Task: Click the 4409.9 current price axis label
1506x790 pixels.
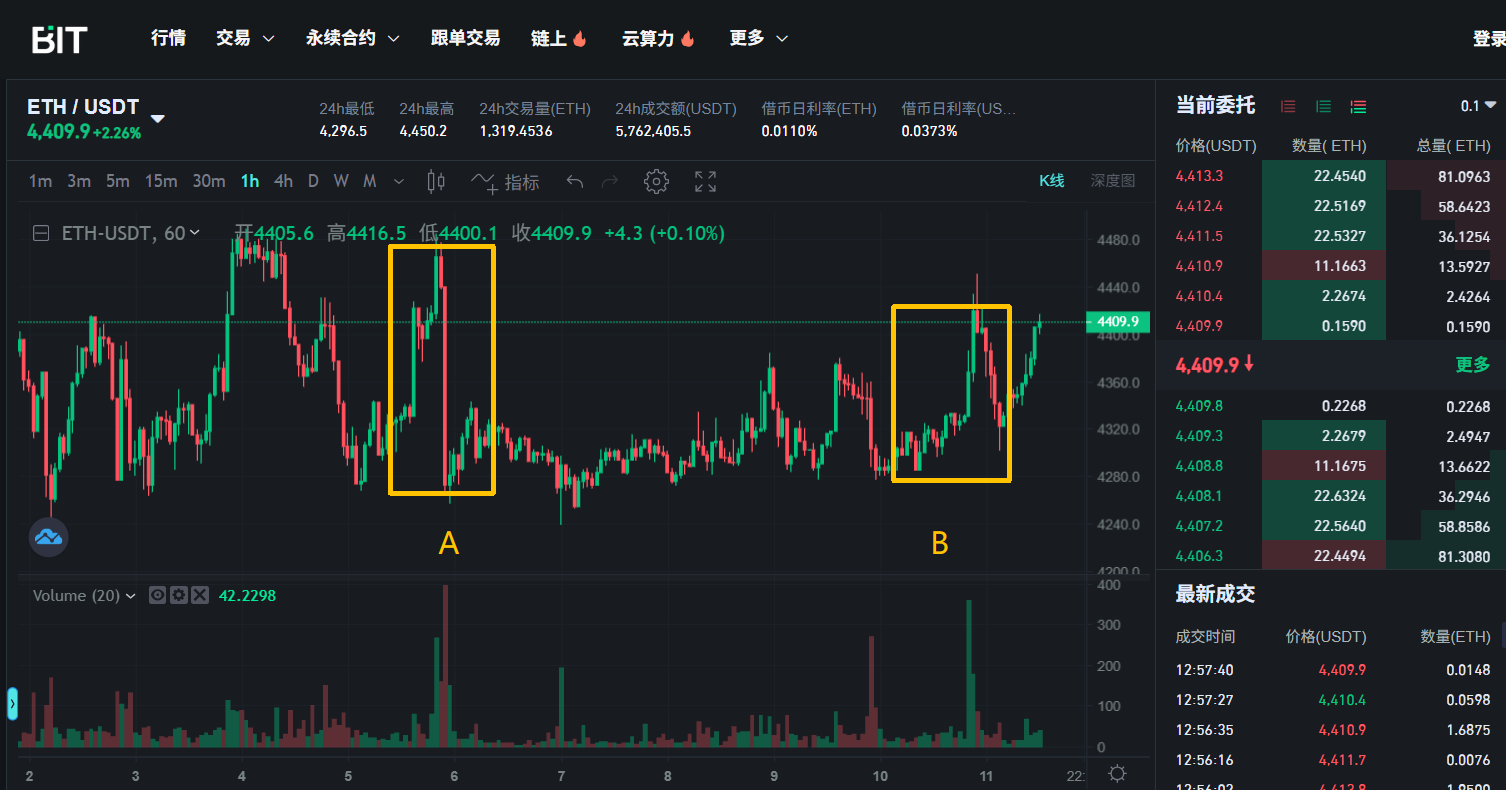Action: (1118, 322)
